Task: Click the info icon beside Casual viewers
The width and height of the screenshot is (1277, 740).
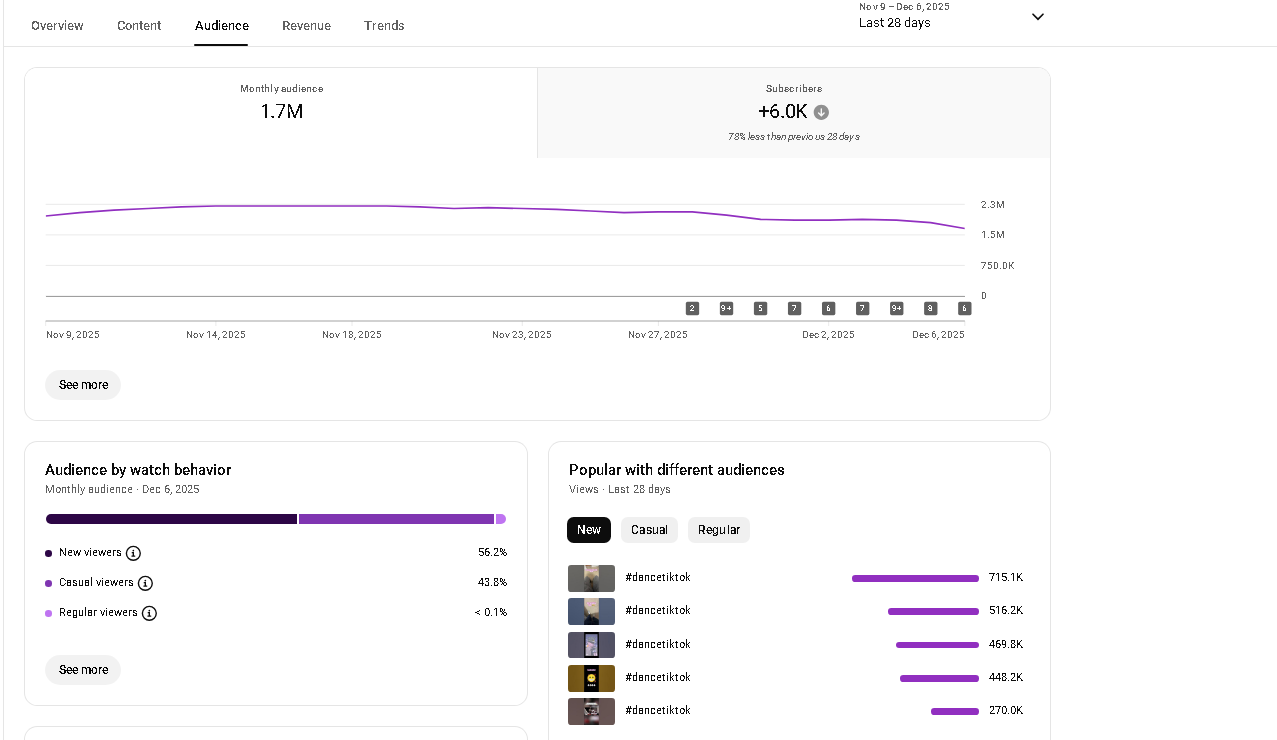Action: (145, 583)
